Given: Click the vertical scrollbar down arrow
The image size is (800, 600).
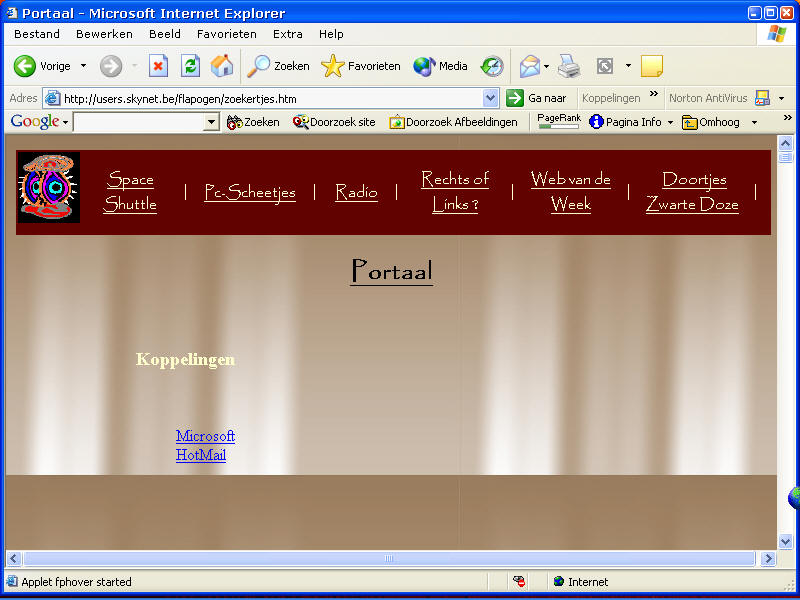Looking at the screenshot, I should point(785,541).
